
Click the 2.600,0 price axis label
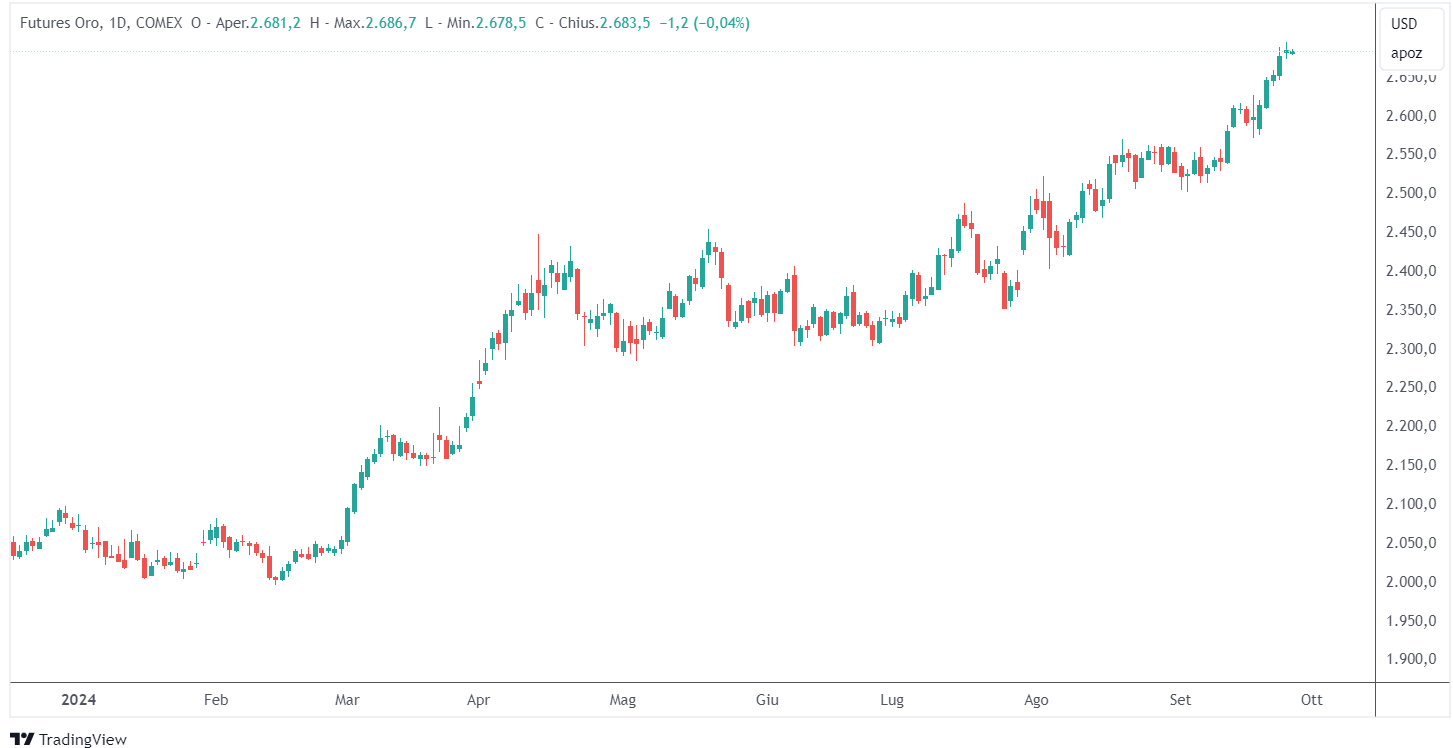click(1412, 116)
